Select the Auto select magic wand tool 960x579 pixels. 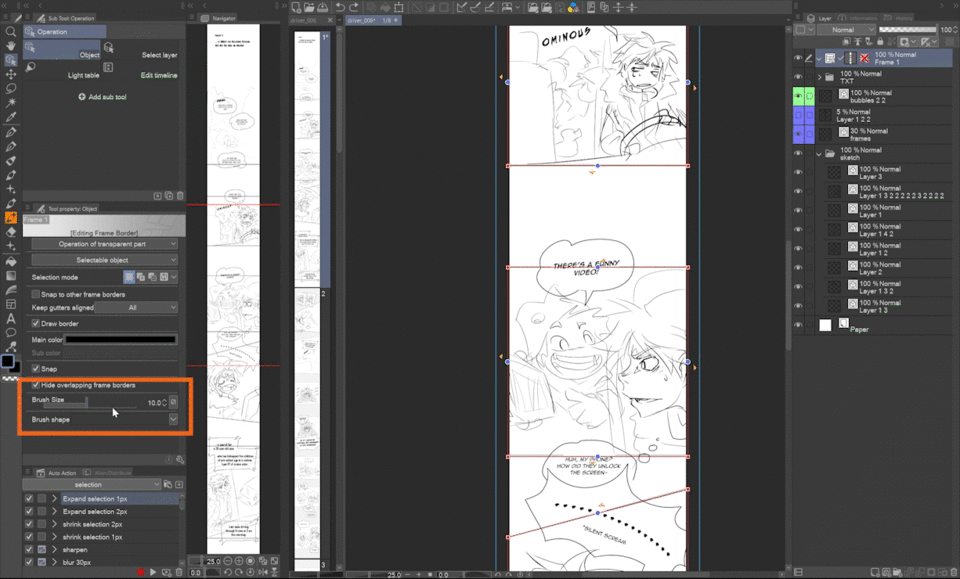10,102
